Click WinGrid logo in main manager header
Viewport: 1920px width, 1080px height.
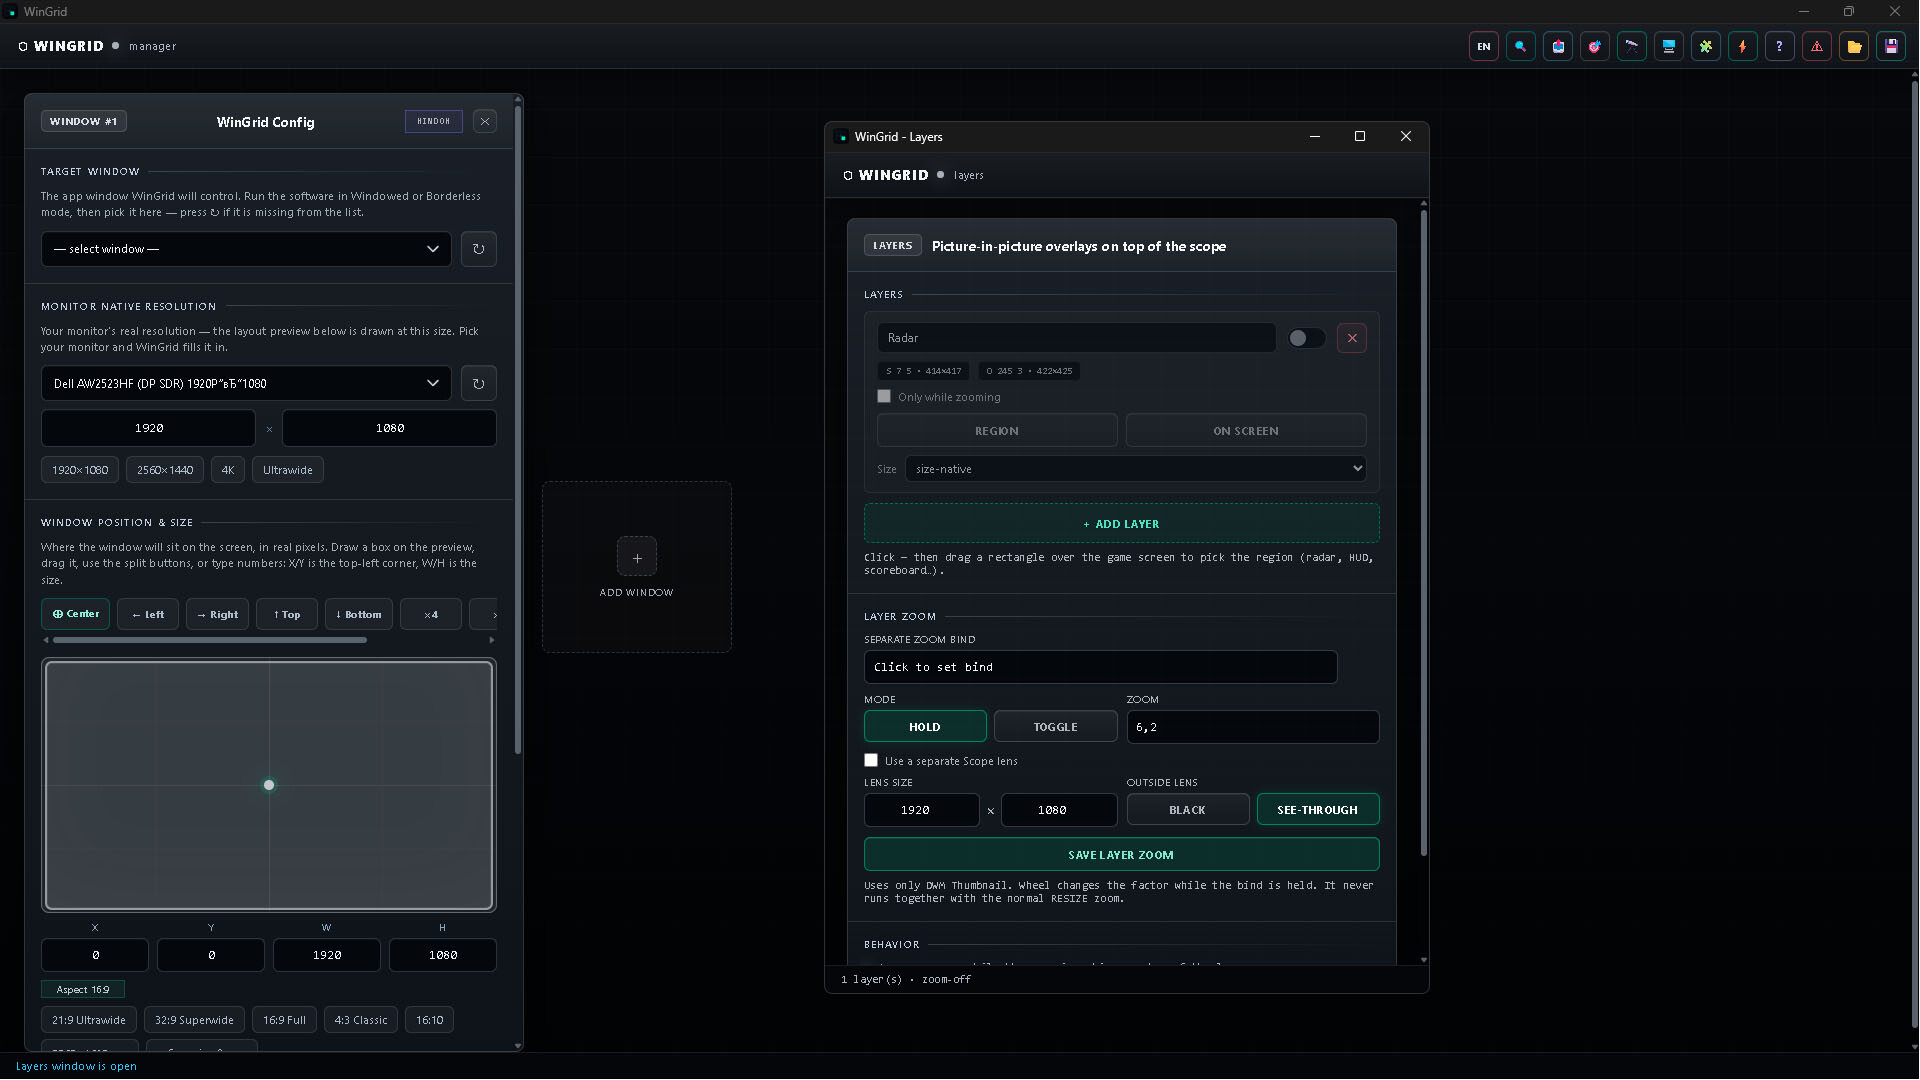click(x=61, y=46)
